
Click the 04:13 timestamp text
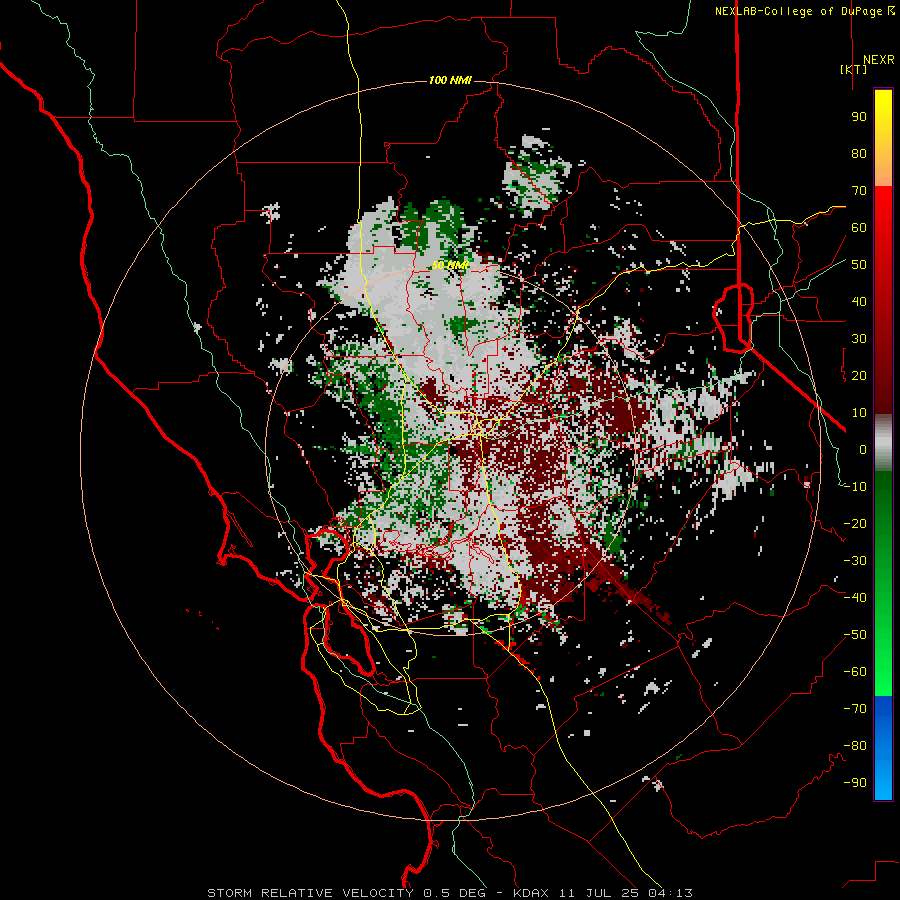[x=670, y=893]
